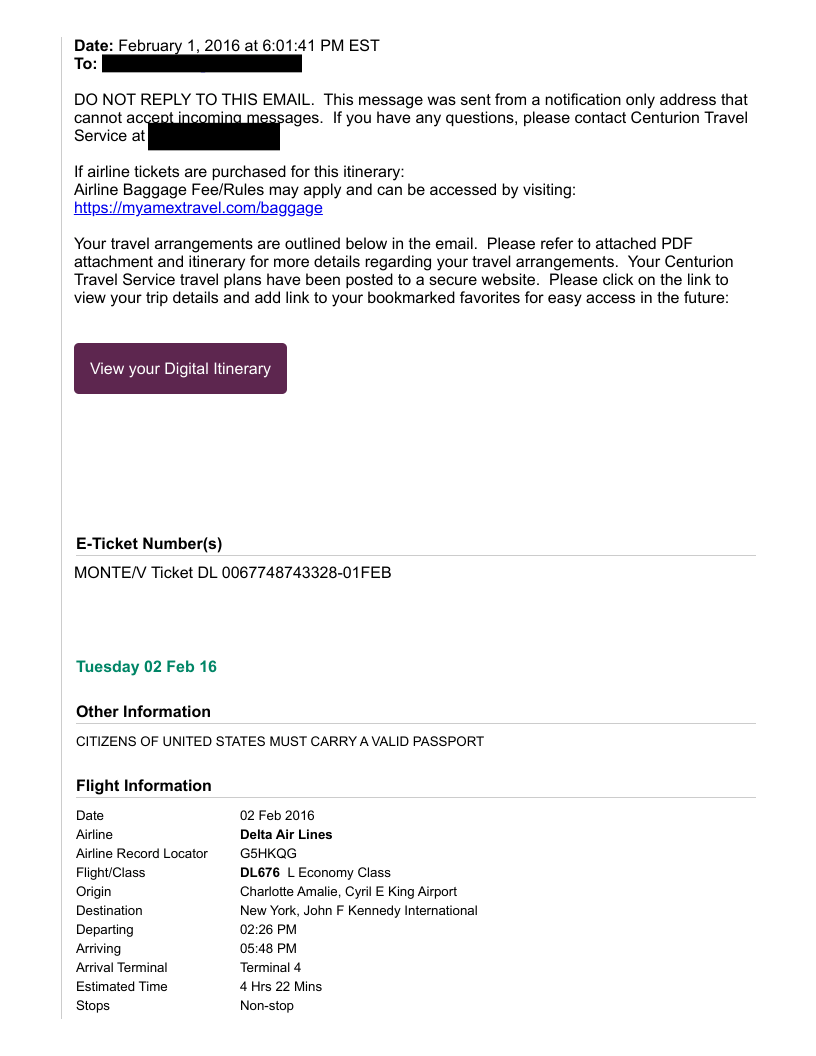This screenshot has height=1056, width=816.
Task: Click the MONTE/V ticket number line
Action: click(232, 573)
